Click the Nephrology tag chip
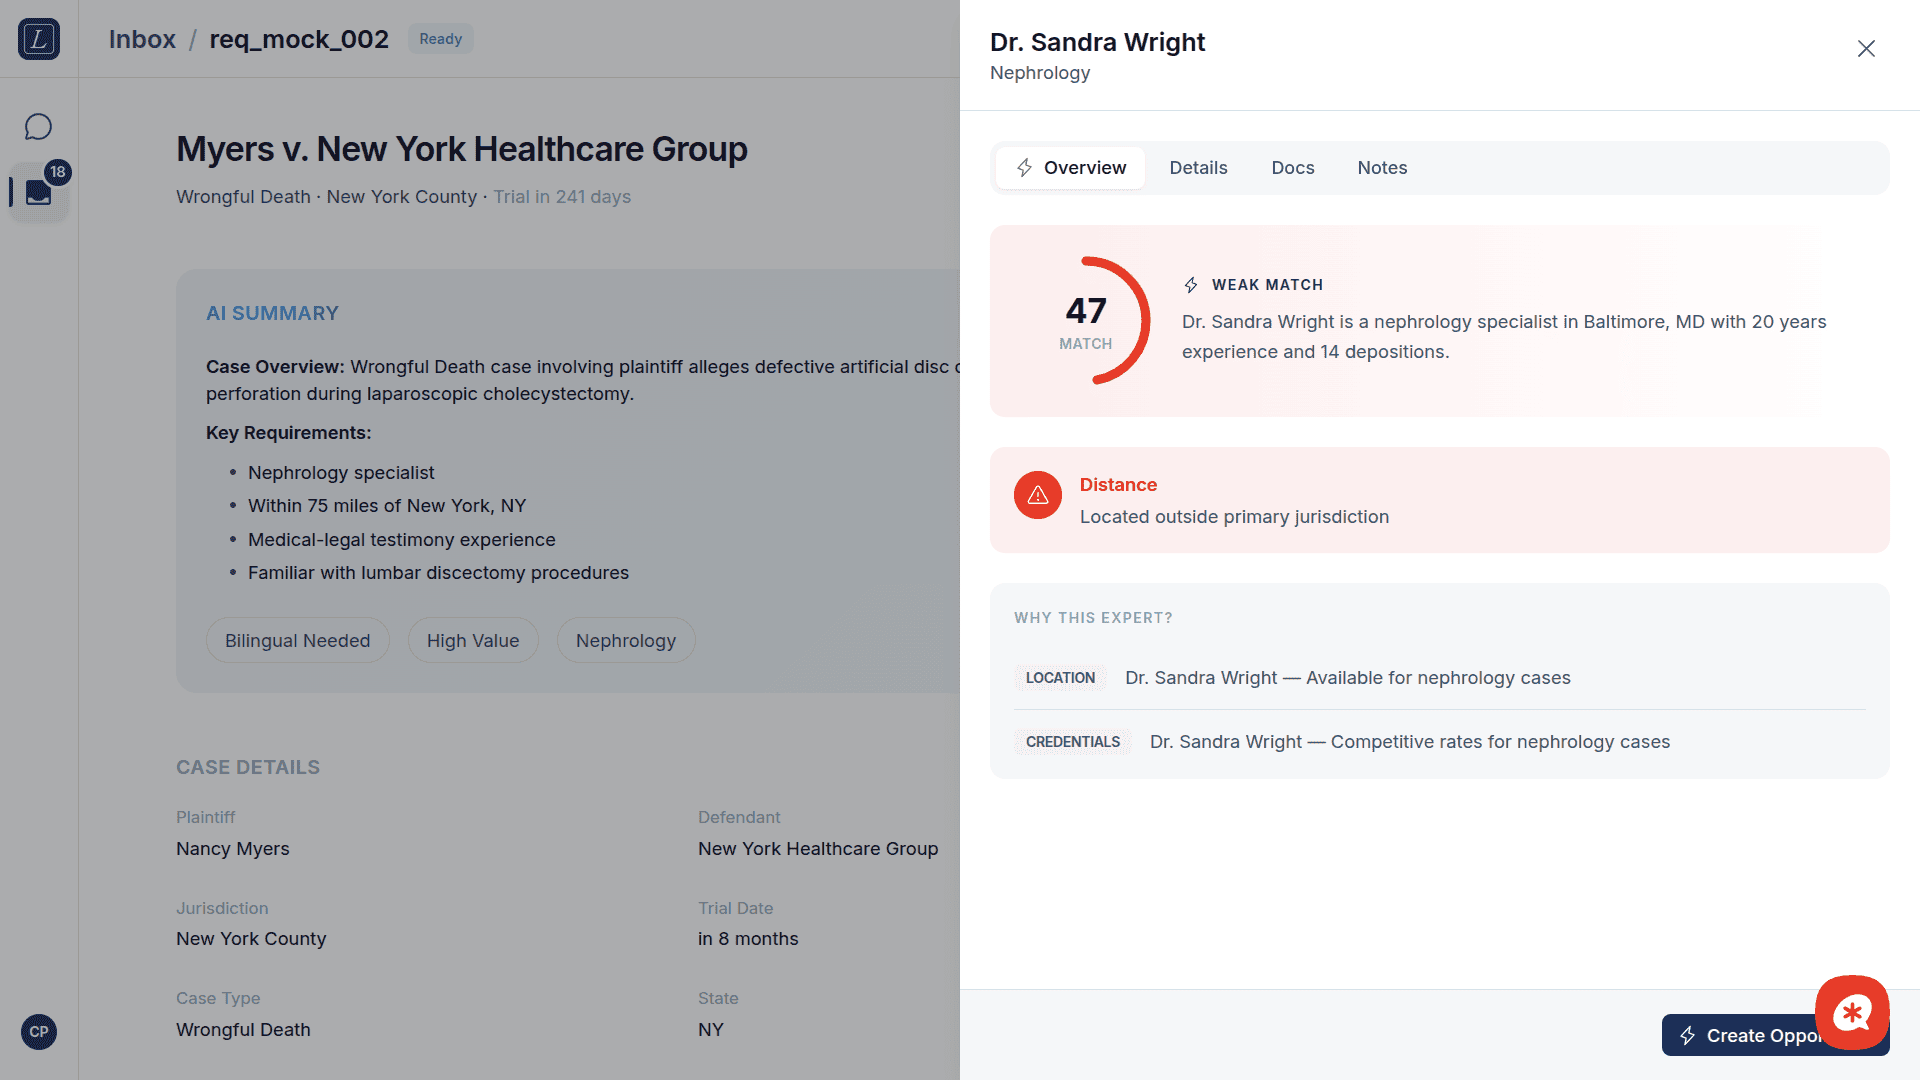This screenshot has height=1080, width=1920. [625, 640]
